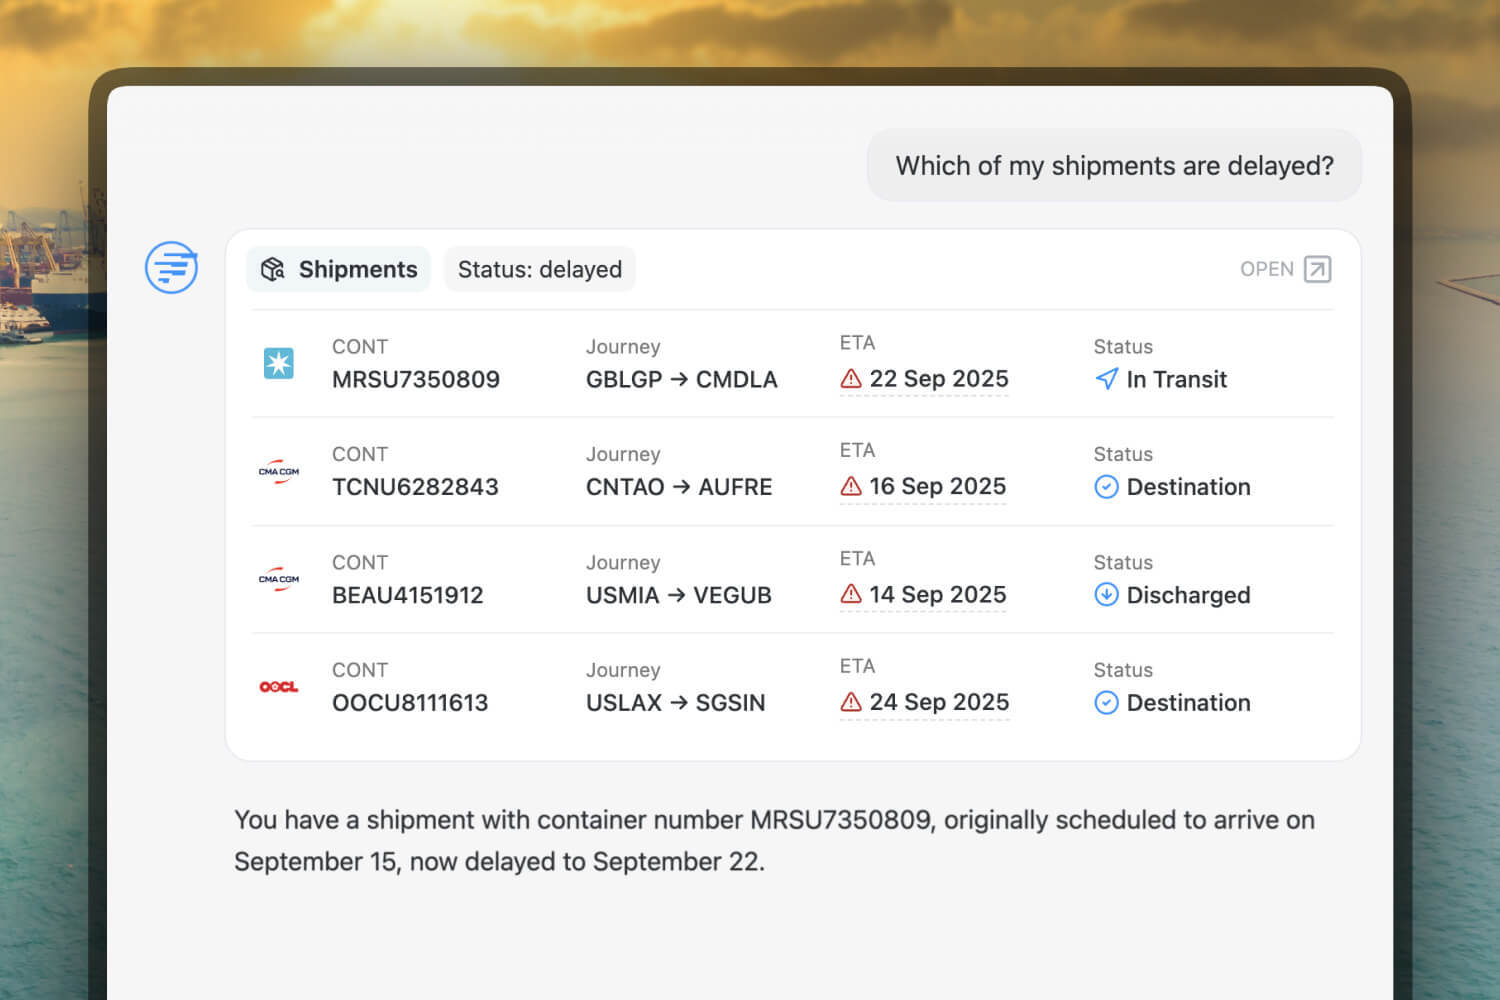Click ETA date 22 Sep 2025
The image size is (1500, 1000).
click(x=939, y=379)
